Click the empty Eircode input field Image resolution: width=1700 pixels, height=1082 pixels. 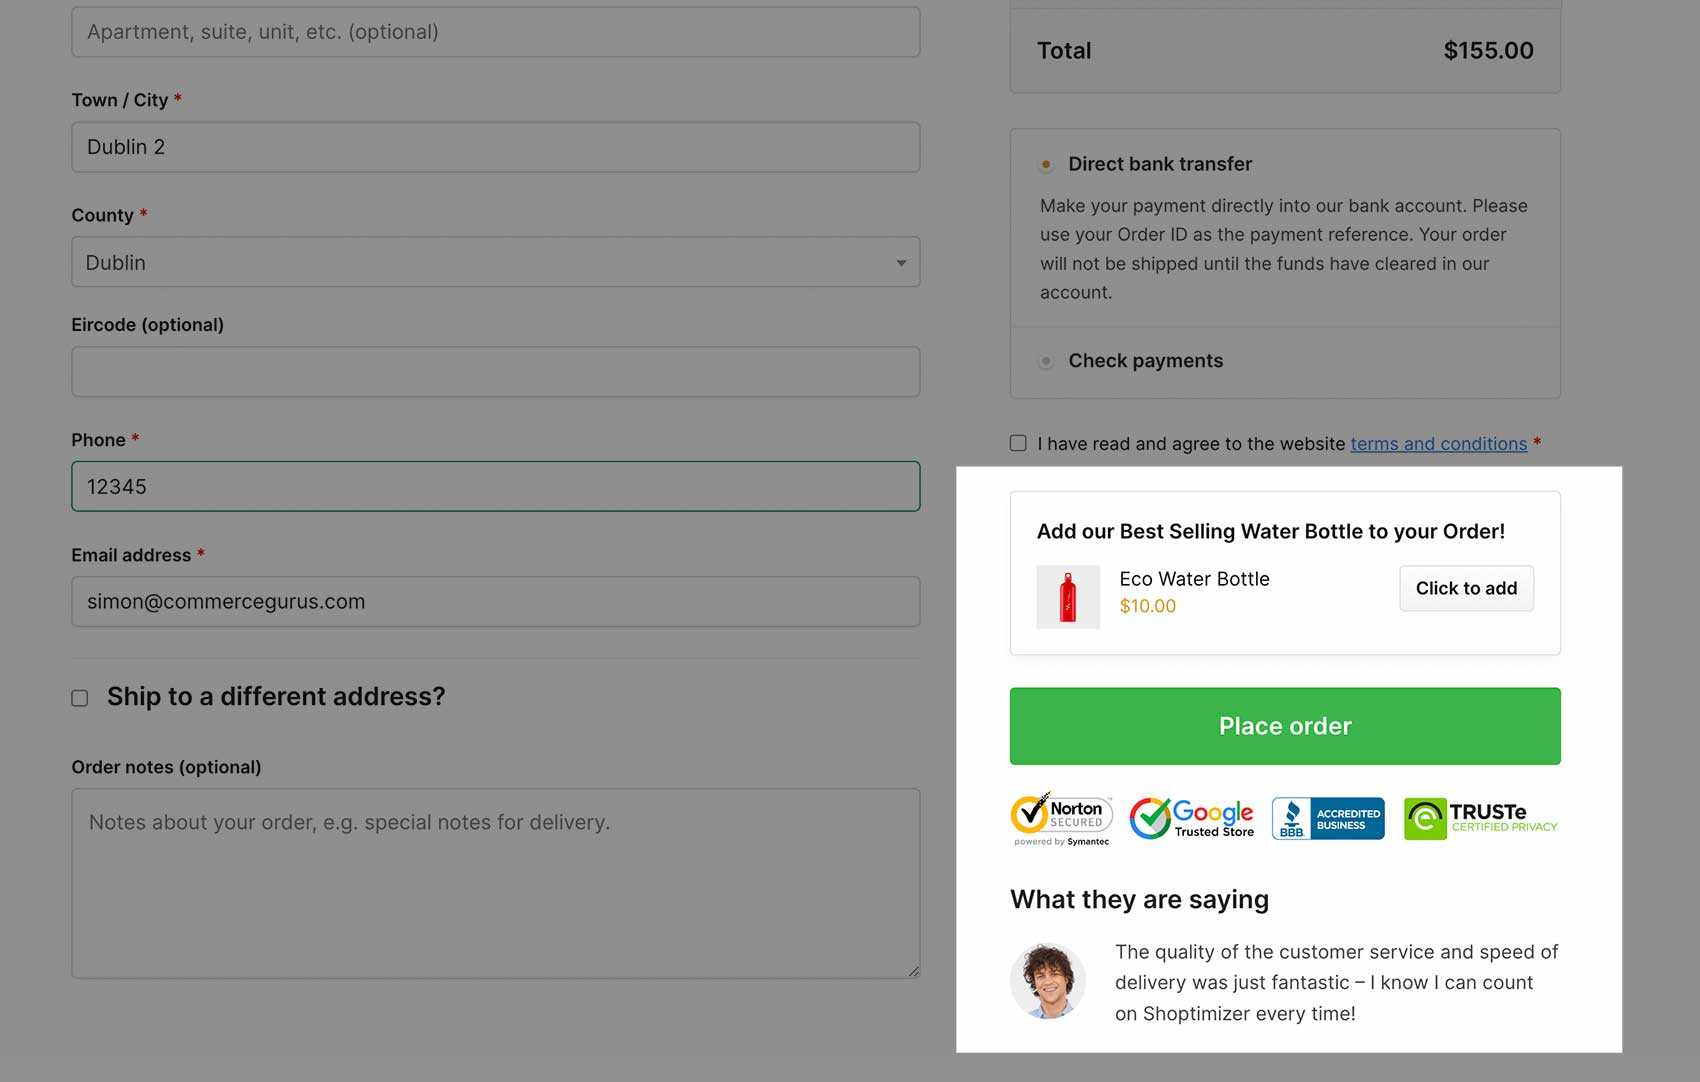pos(496,372)
